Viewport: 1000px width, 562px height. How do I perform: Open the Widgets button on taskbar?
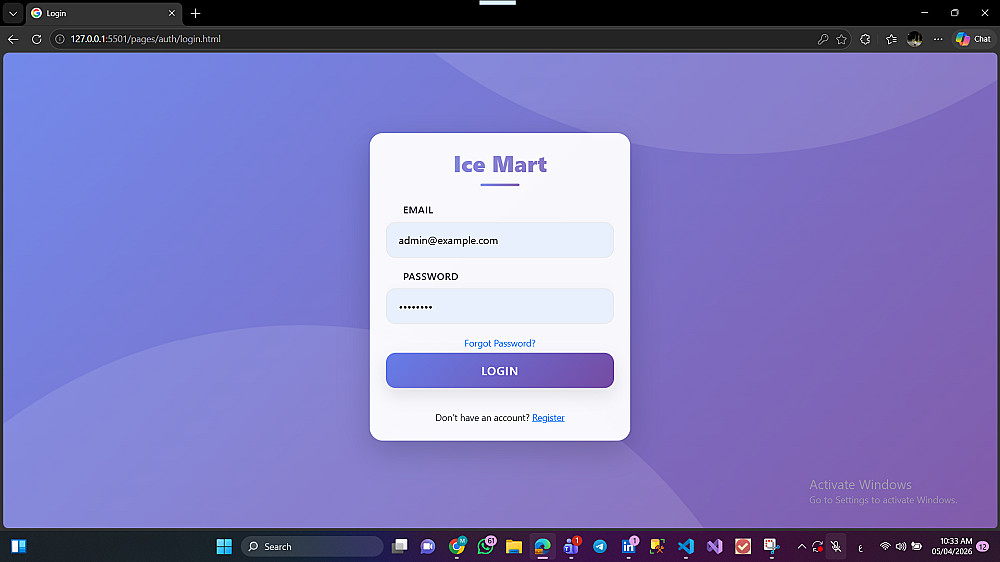(18, 546)
